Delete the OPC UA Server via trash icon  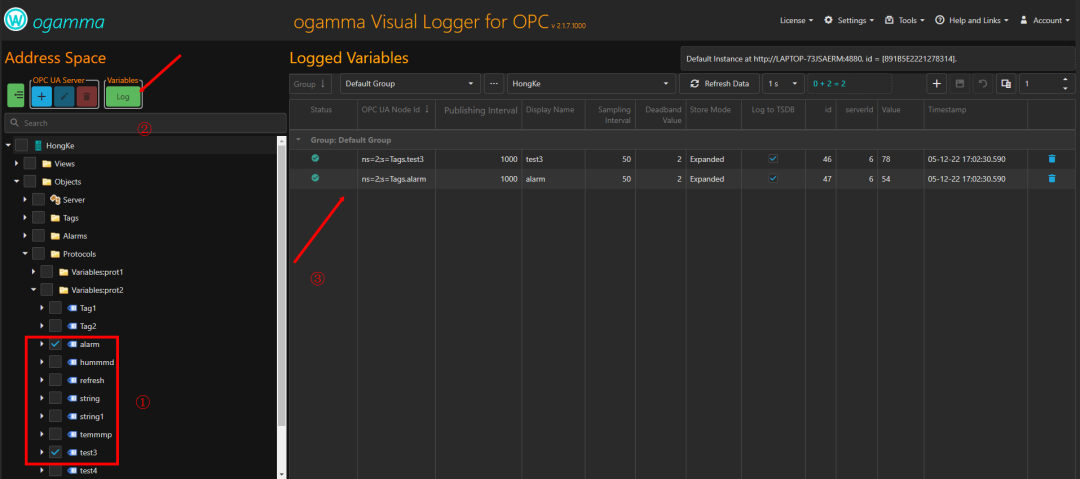click(86, 96)
